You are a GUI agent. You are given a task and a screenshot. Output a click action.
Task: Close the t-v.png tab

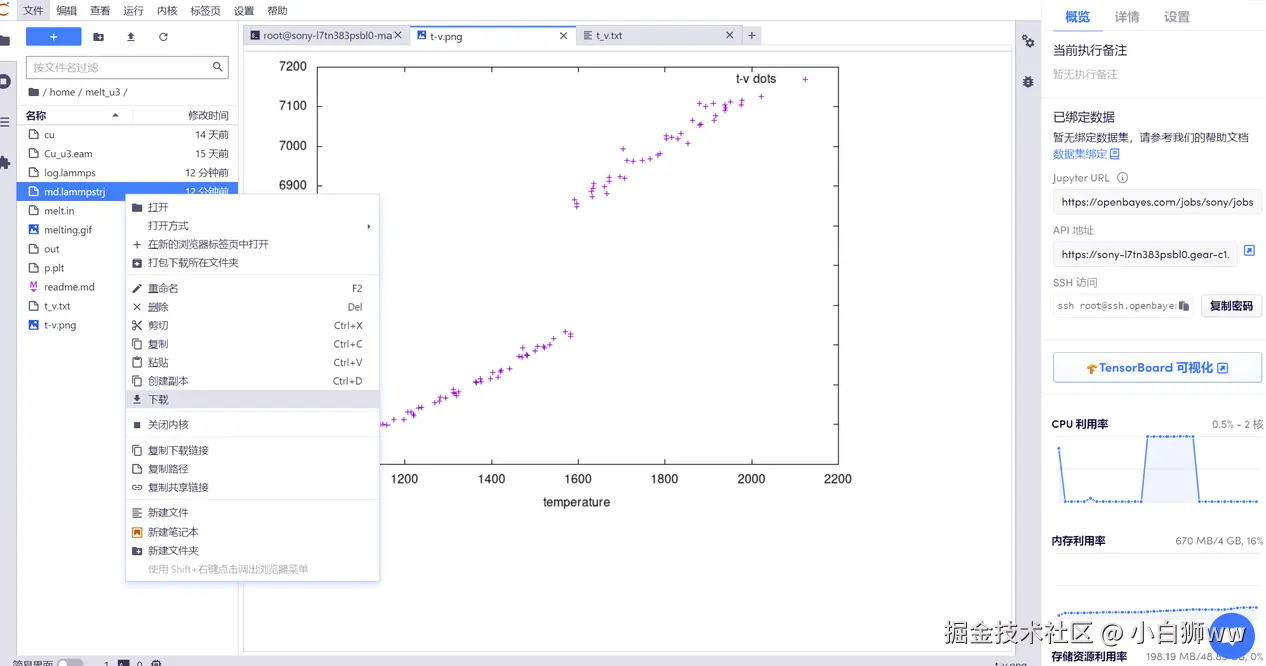pos(563,36)
